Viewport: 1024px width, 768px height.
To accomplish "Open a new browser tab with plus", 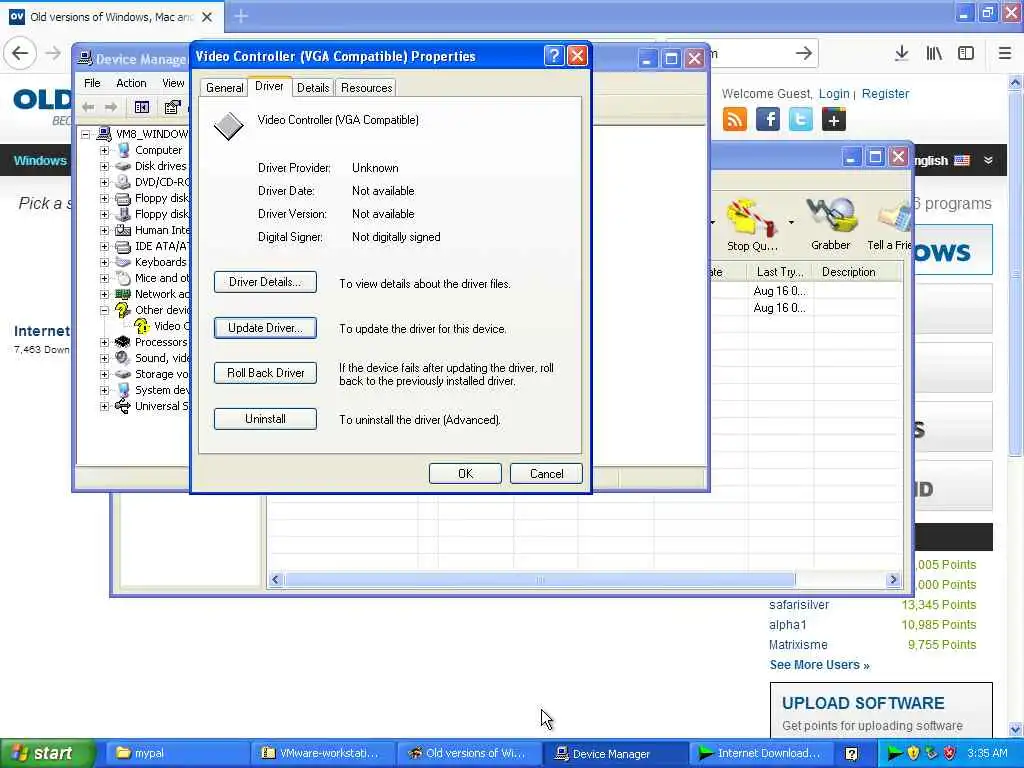I will coord(241,16).
